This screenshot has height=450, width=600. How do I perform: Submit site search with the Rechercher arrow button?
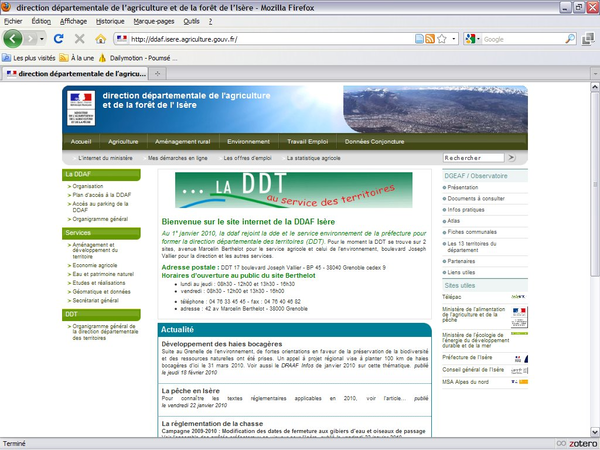(x=513, y=158)
